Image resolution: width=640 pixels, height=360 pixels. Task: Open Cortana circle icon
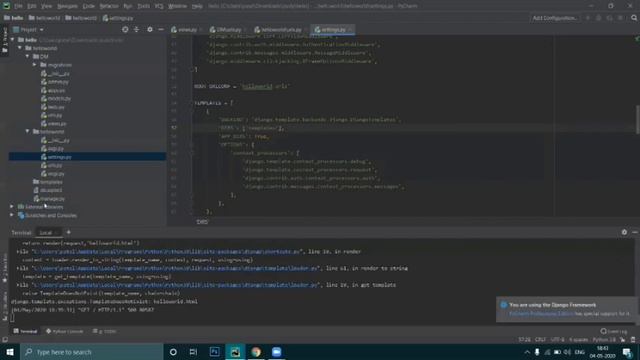(173, 352)
